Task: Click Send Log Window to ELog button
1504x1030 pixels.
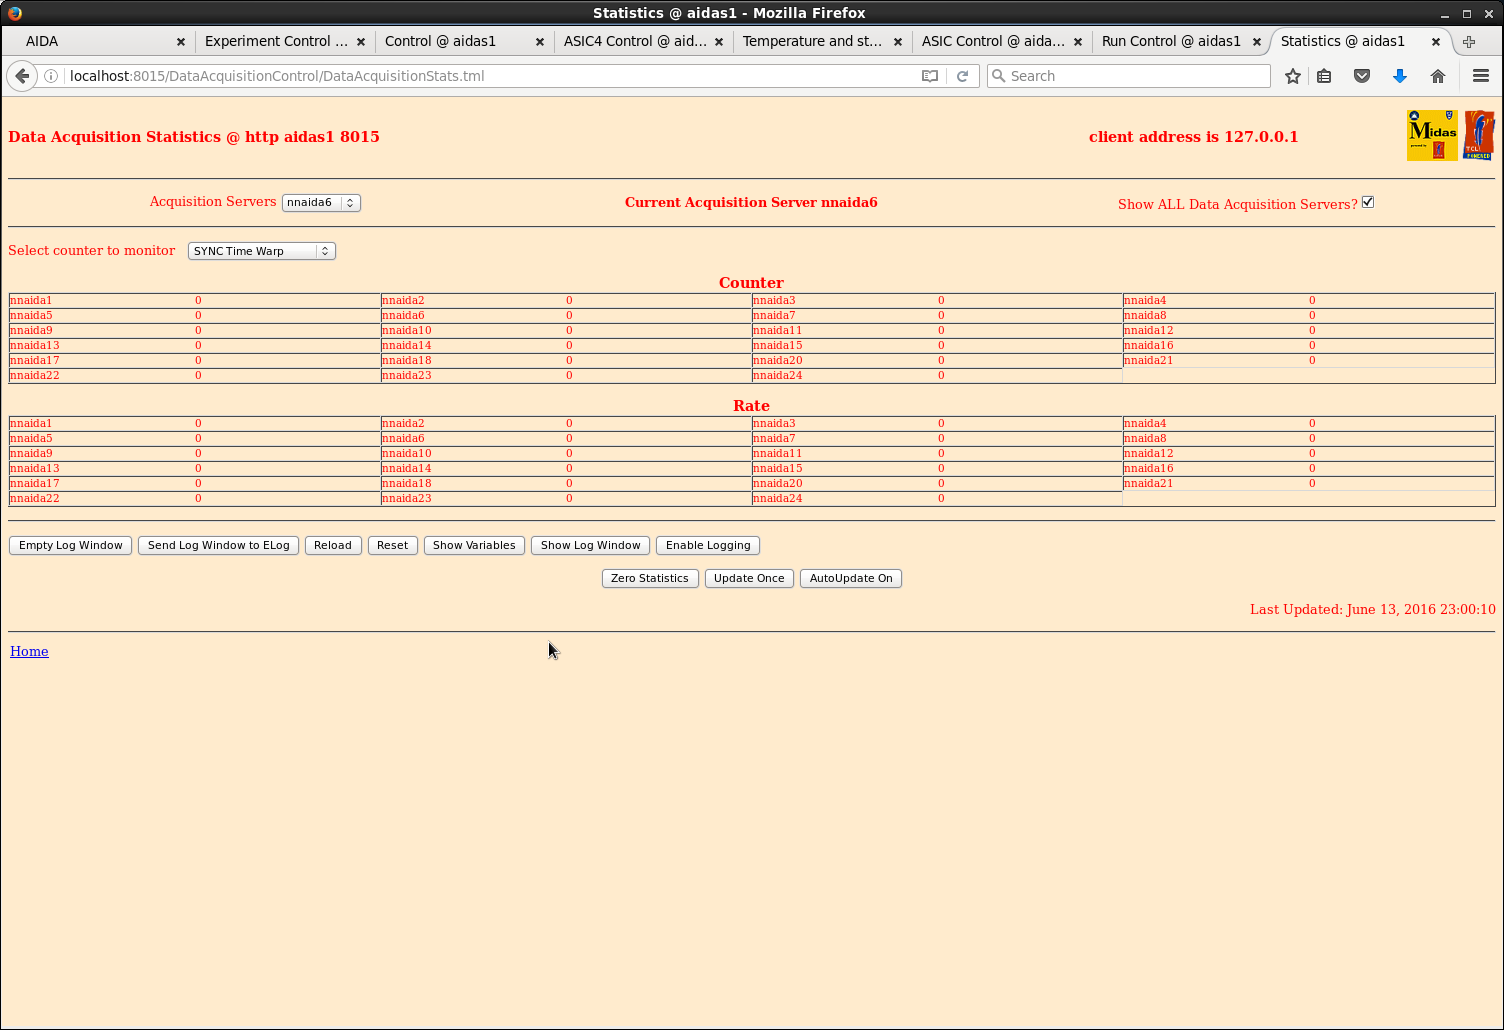Action: [219, 545]
